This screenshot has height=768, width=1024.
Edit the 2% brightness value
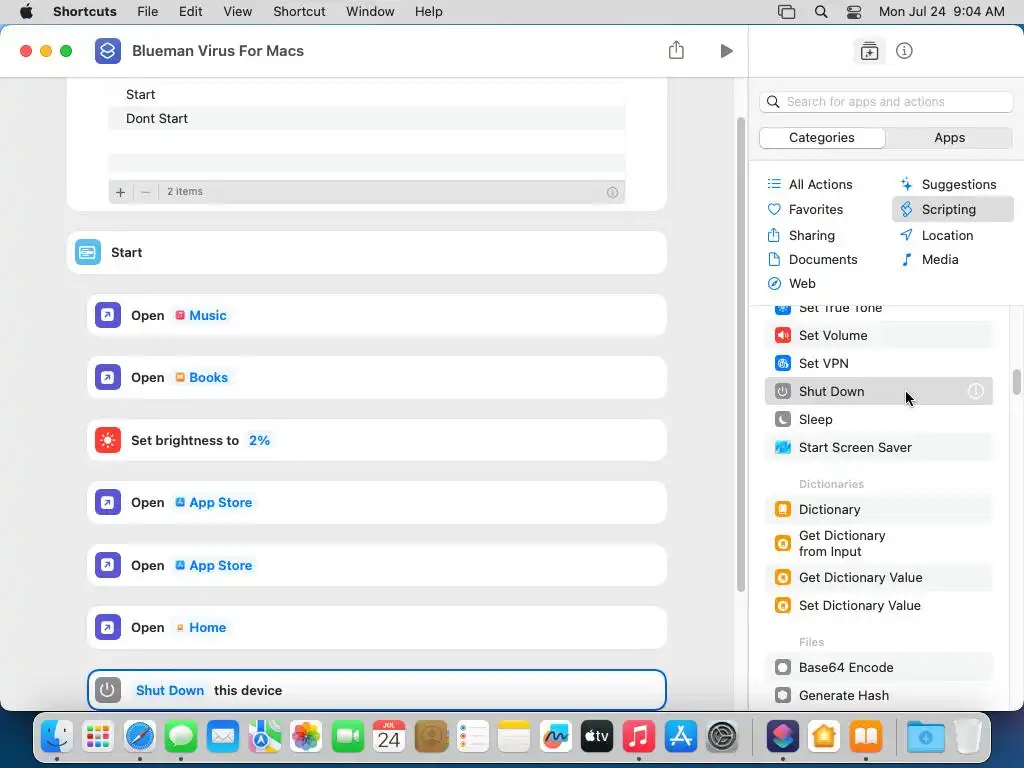[259, 440]
